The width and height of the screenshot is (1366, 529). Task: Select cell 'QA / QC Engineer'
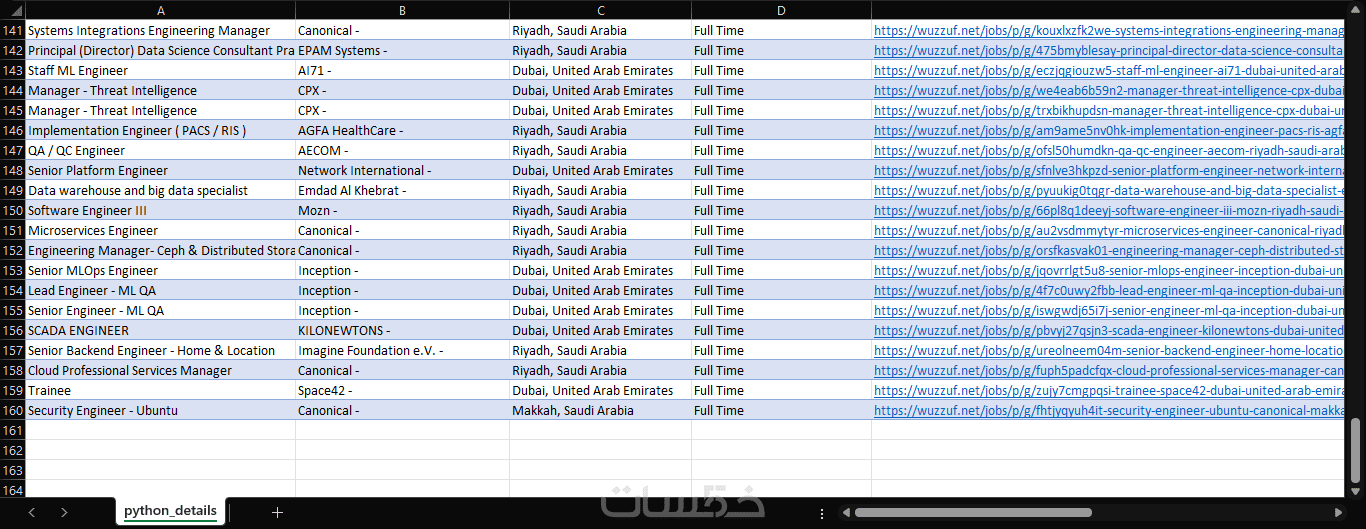click(x=161, y=150)
